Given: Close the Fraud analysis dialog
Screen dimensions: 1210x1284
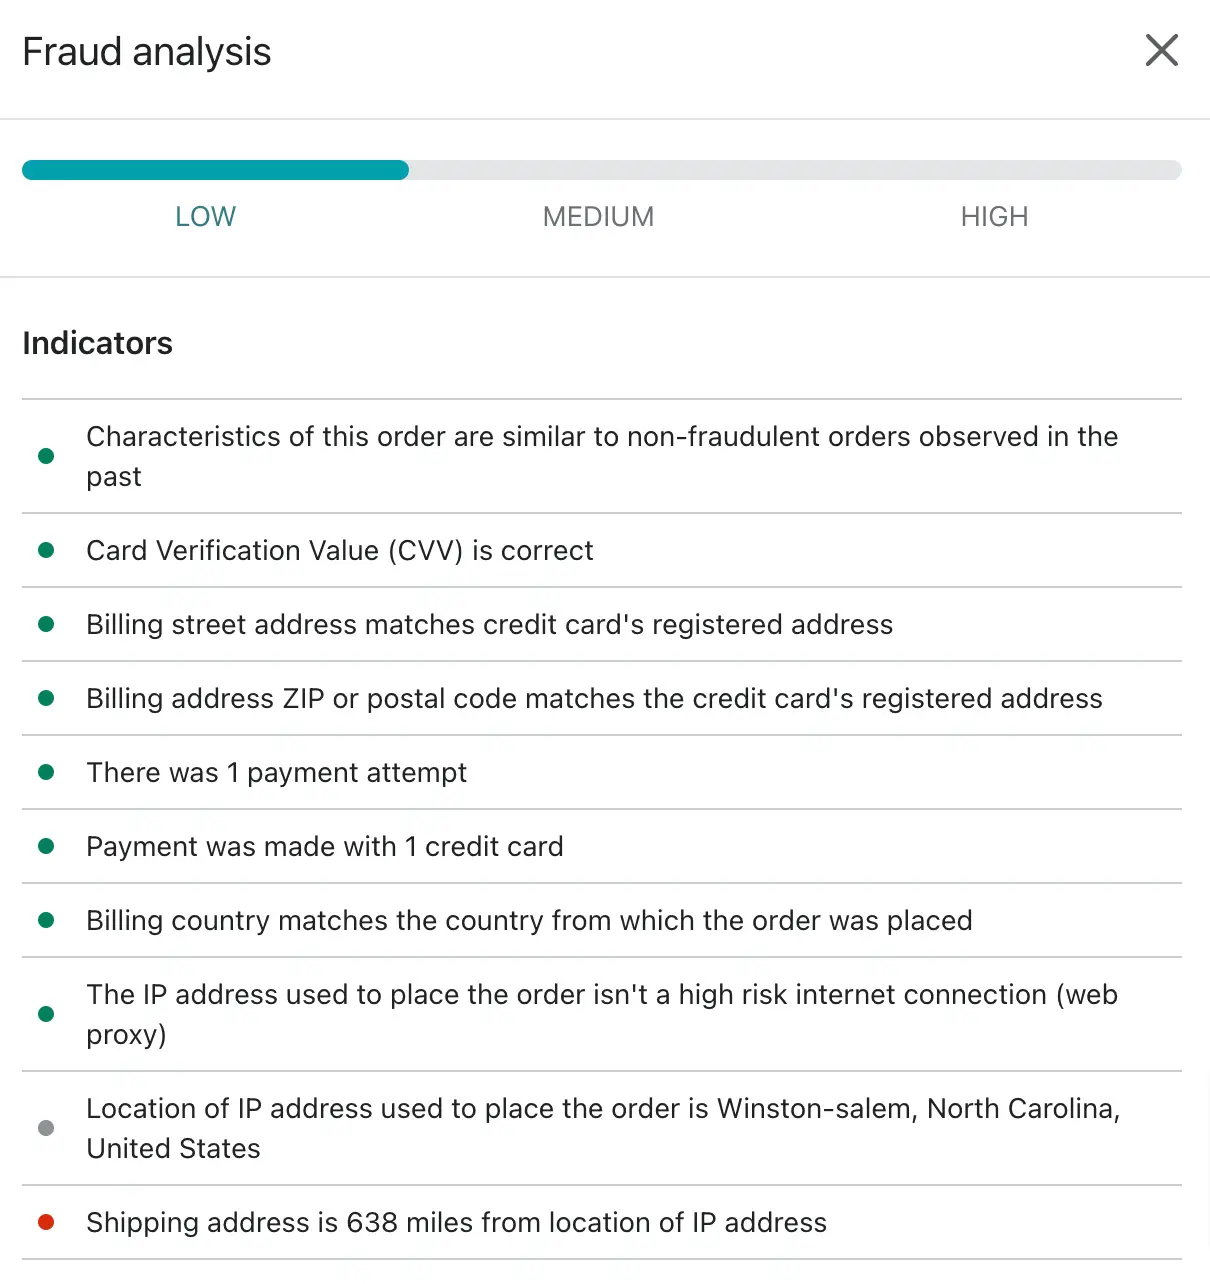Looking at the screenshot, I should [1161, 50].
